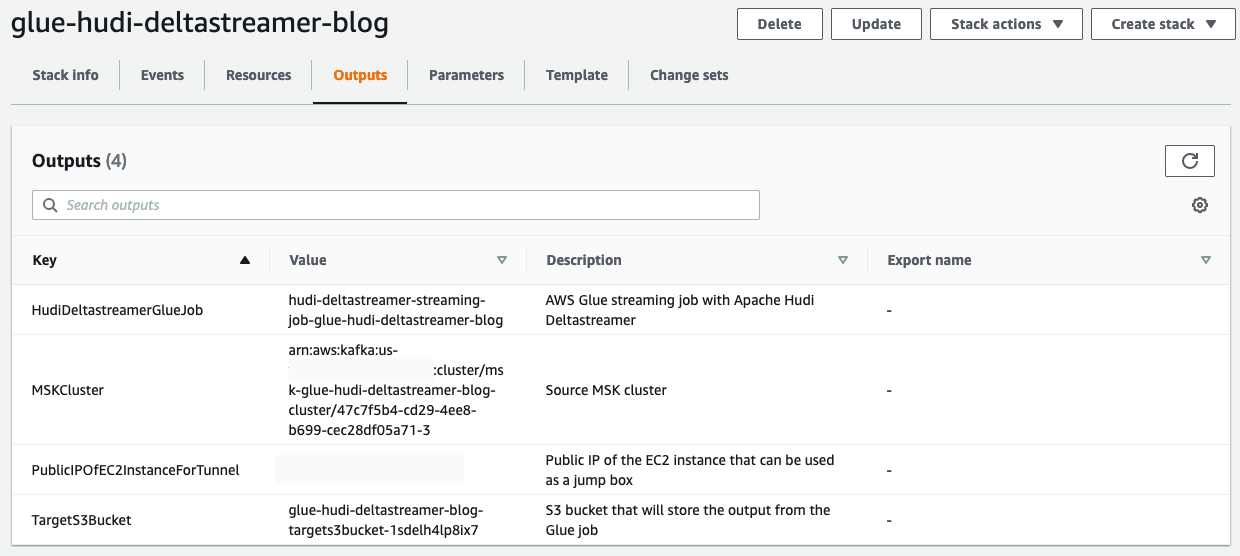This screenshot has height=556, width=1240.
Task: Click the Value column sort arrow
Action: [502, 260]
